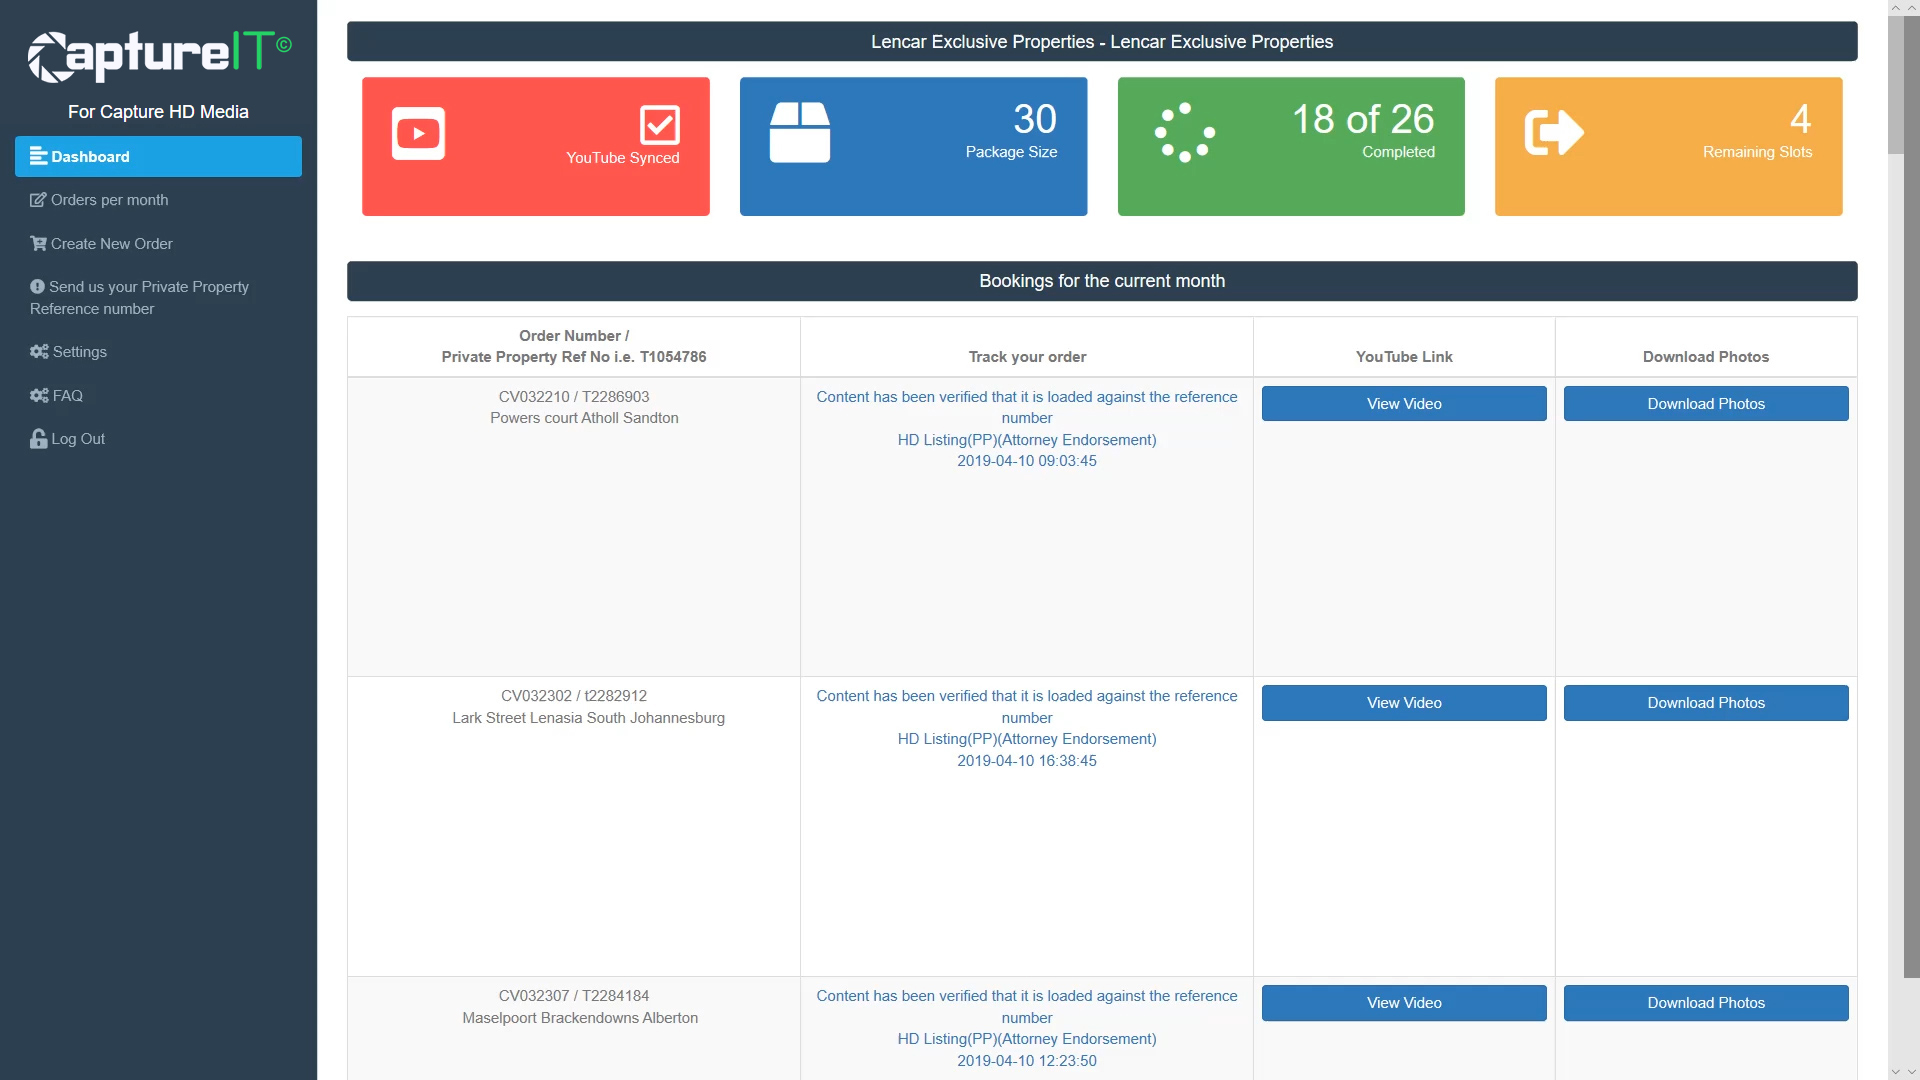
Task: Click View Video for Maselpoort Brackendowns Alberton
Action: pos(1404,1002)
